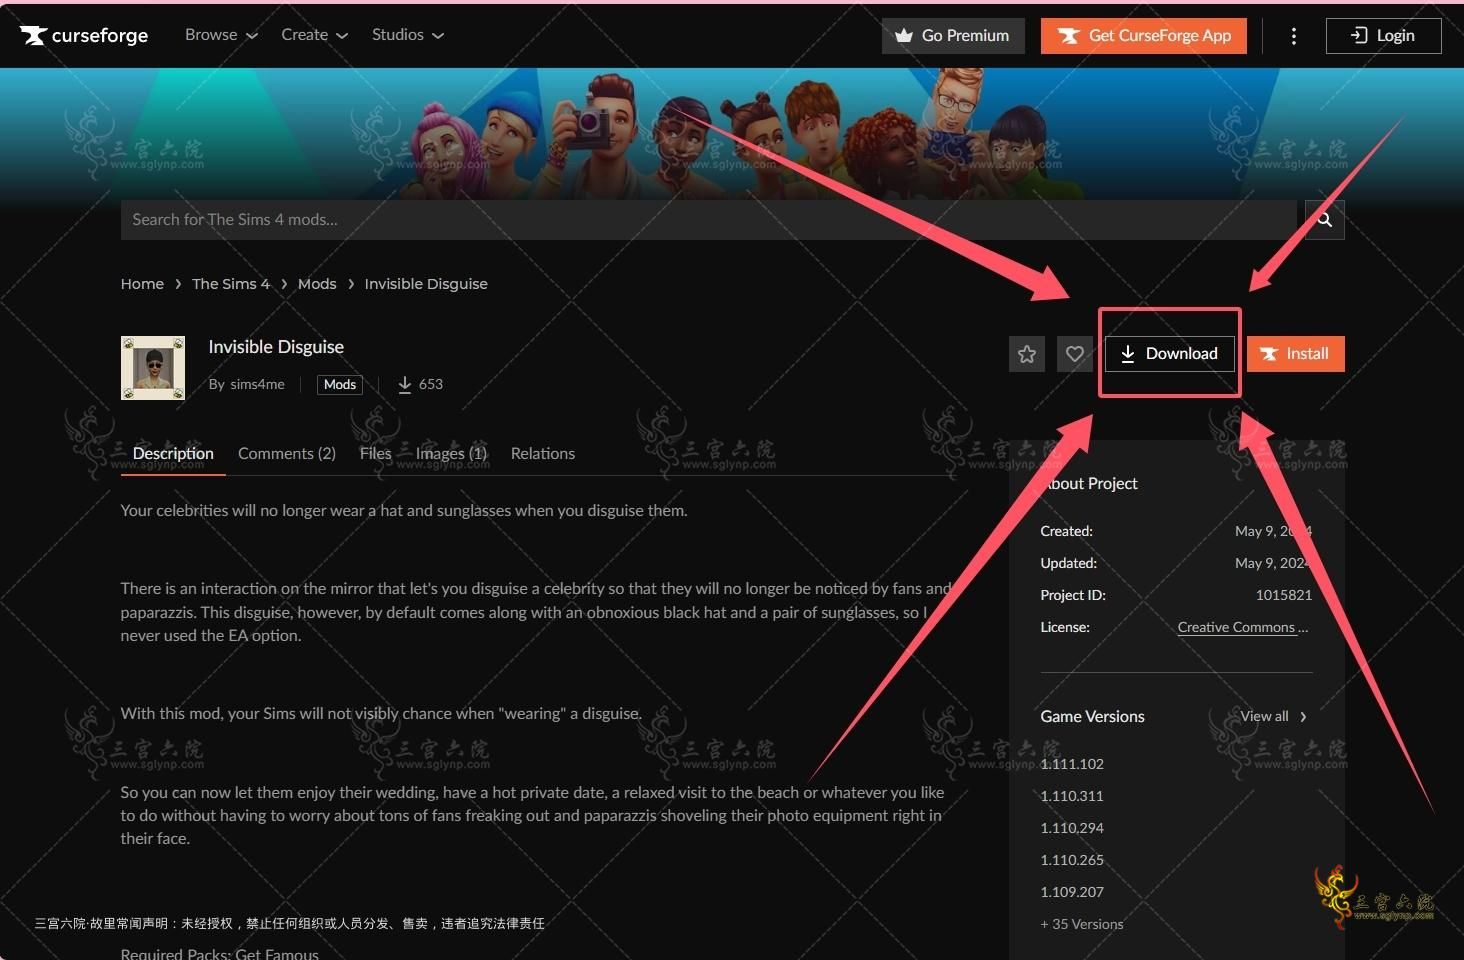1464x960 pixels.
Task: Click the View all chevron arrow
Action: 1303,716
